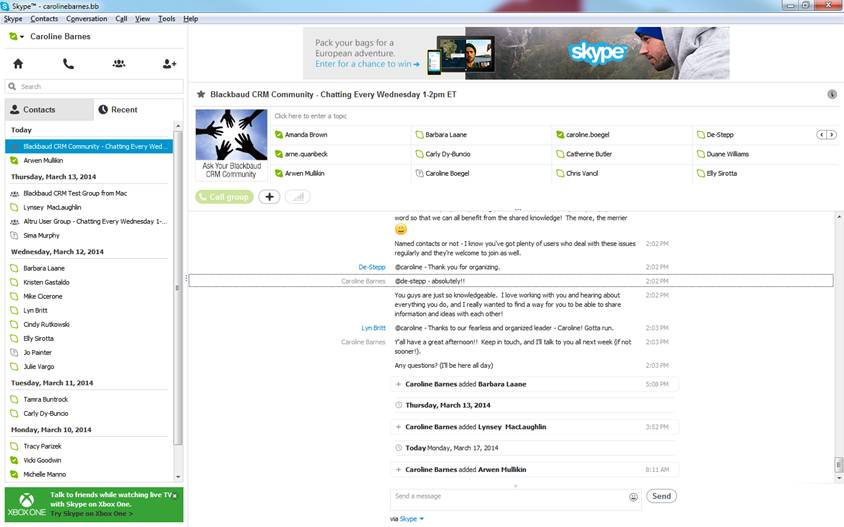Switch to the Contacts tab
This screenshot has height=527, width=844.
49,109
